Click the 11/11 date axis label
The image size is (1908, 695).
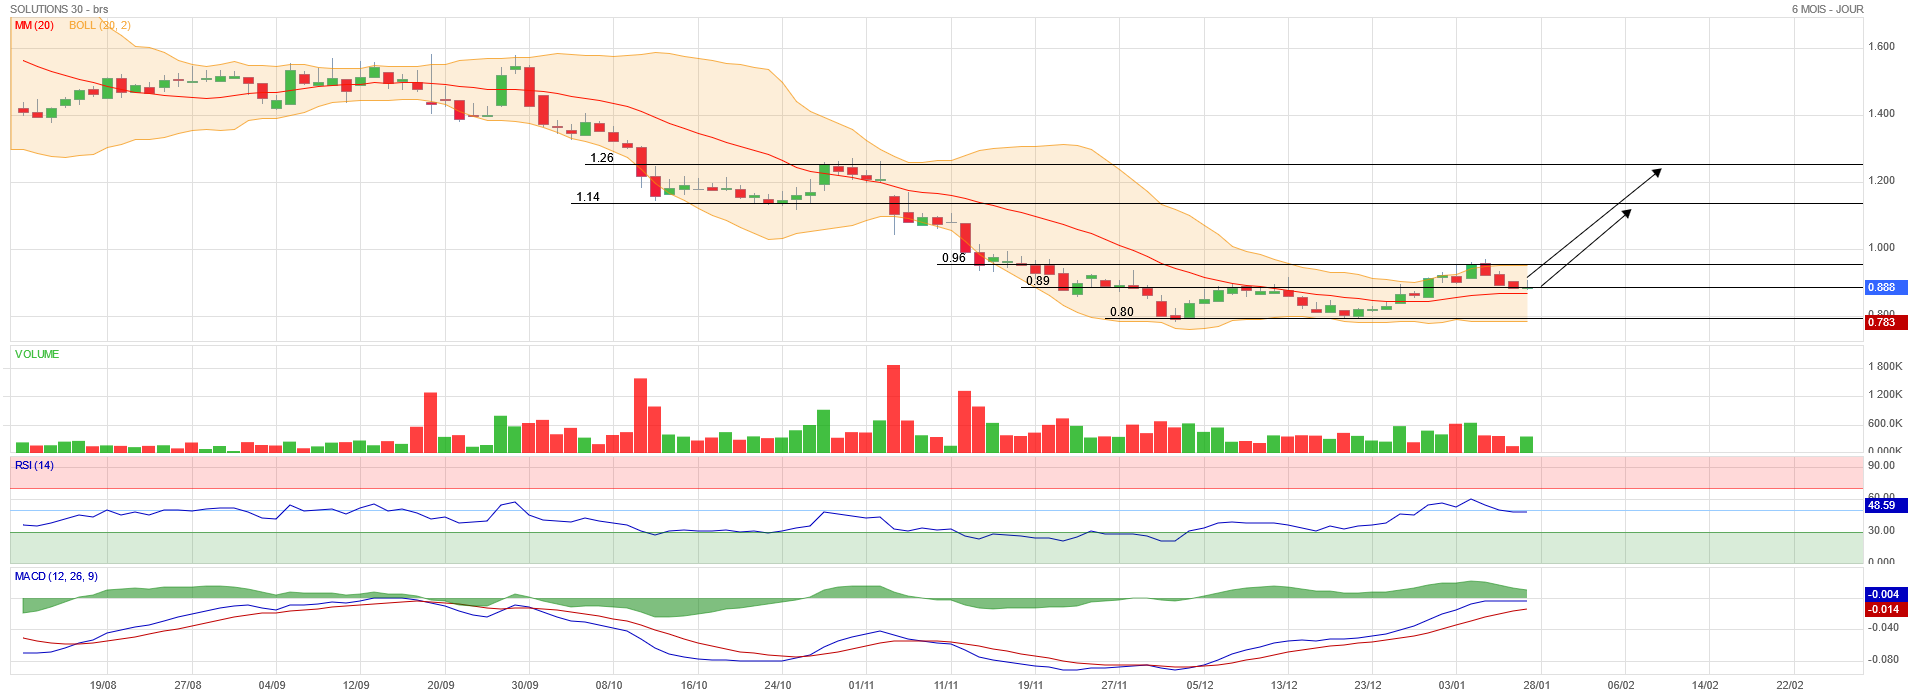click(x=946, y=685)
